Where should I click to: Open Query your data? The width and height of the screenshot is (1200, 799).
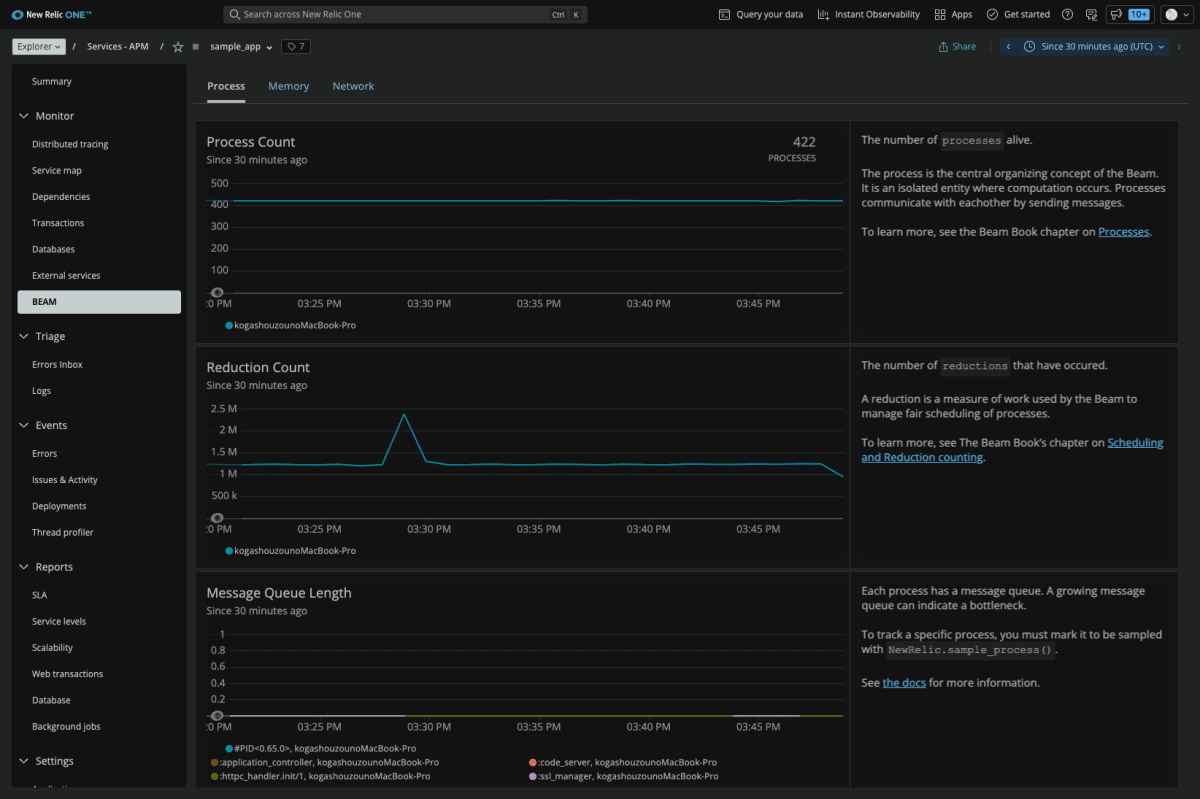tap(761, 15)
